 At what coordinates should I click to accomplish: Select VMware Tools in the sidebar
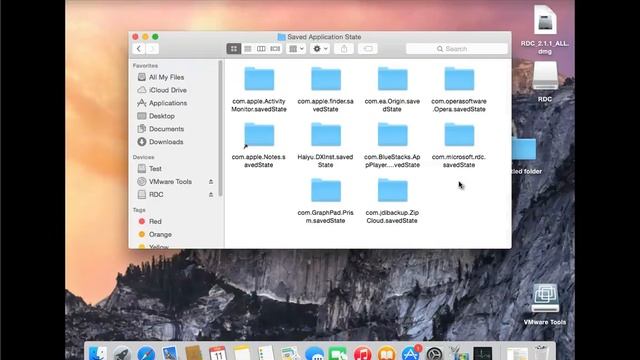click(x=170, y=181)
